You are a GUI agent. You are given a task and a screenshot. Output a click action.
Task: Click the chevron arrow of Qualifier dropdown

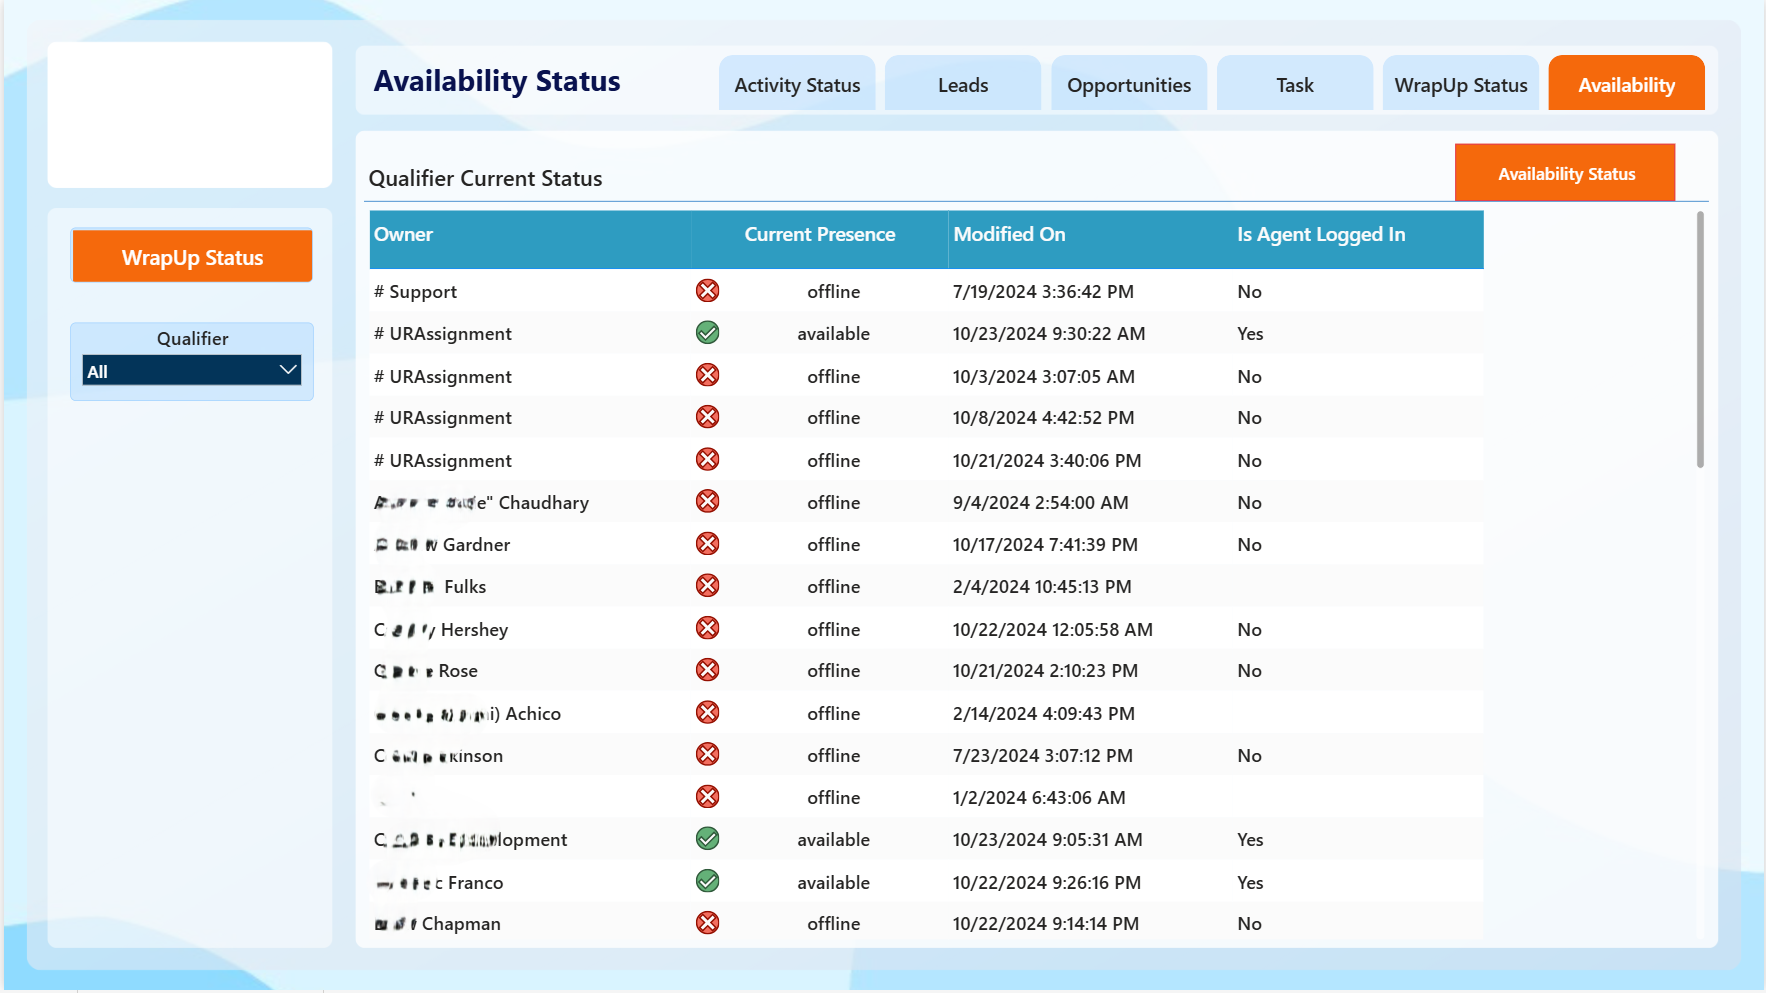pyautogui.click(x=288, y=370)
